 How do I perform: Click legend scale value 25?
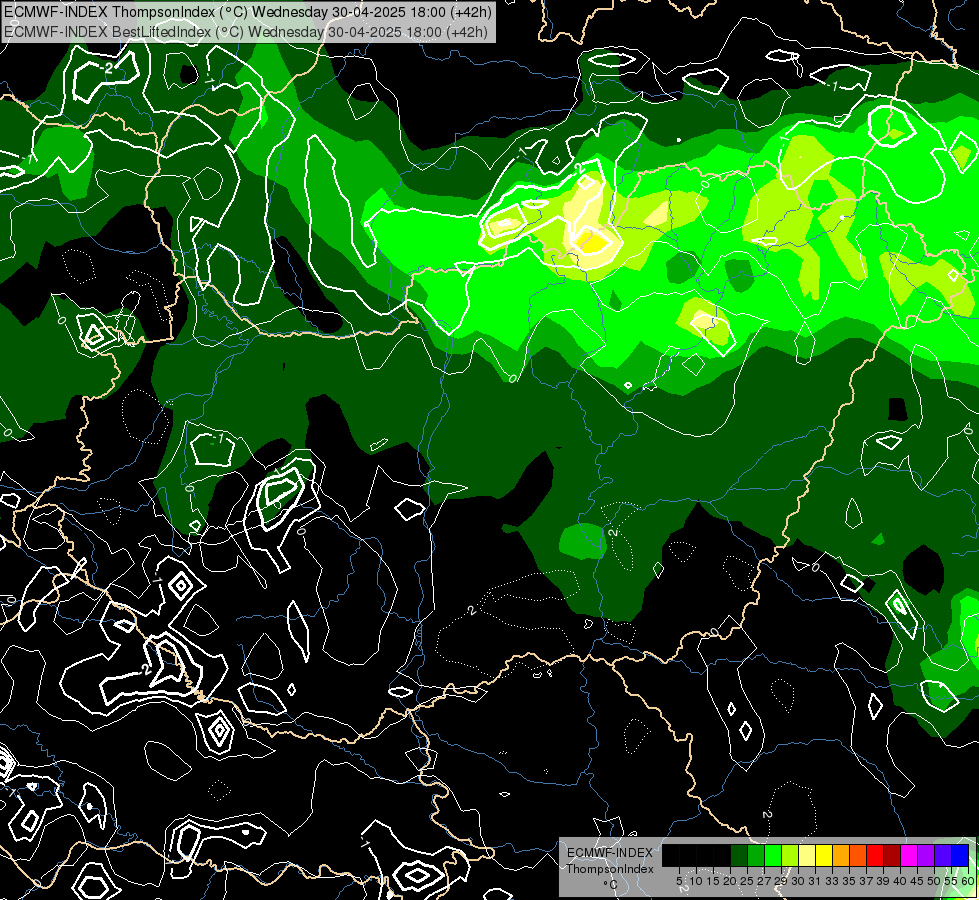[747, 881]
